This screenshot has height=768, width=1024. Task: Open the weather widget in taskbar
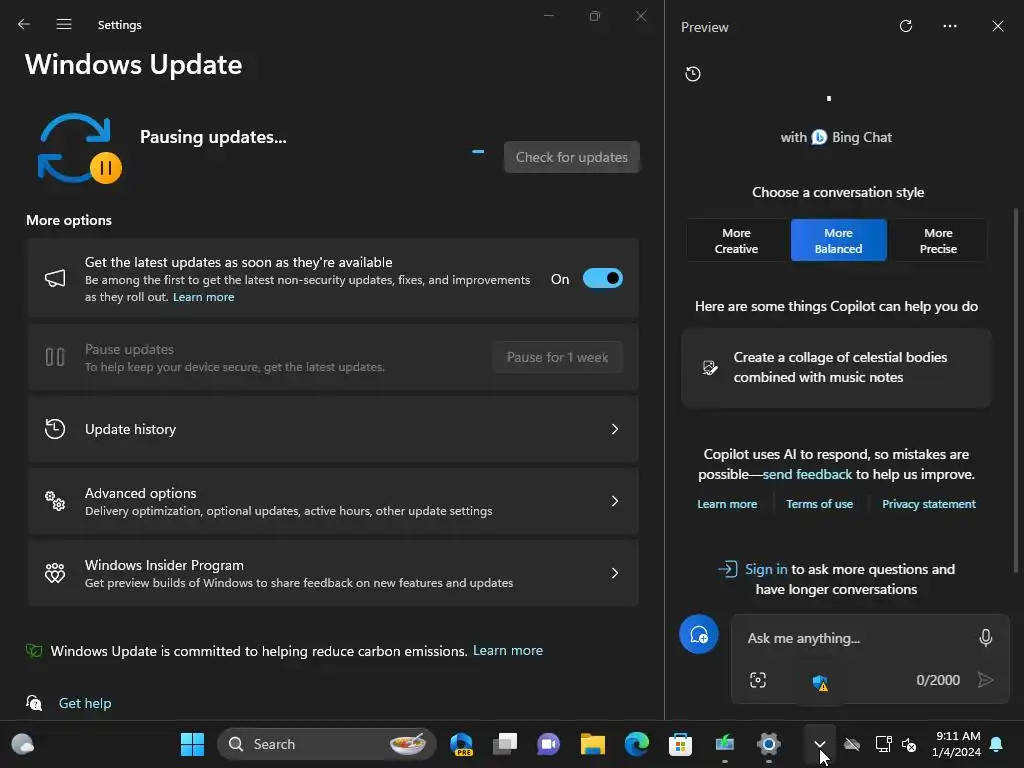coord(23,744)
